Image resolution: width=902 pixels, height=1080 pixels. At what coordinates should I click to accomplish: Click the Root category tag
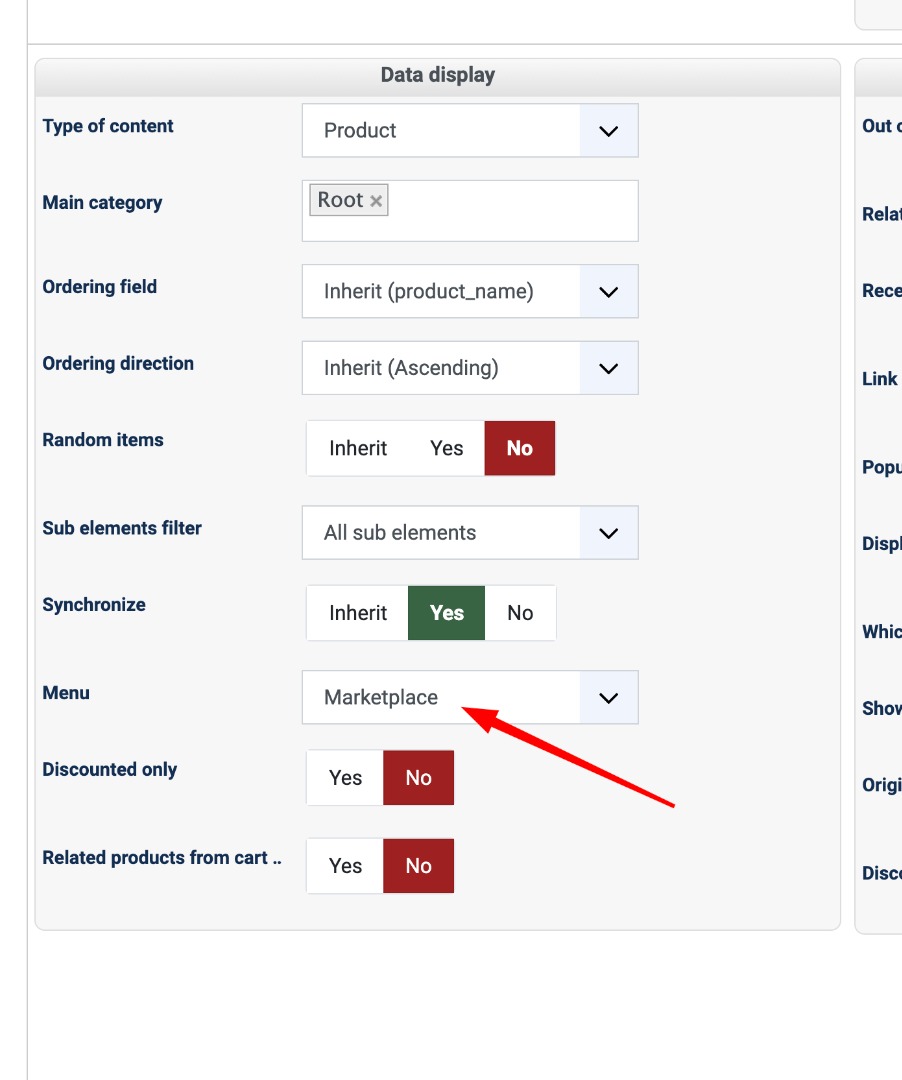(x=340, y=200)
